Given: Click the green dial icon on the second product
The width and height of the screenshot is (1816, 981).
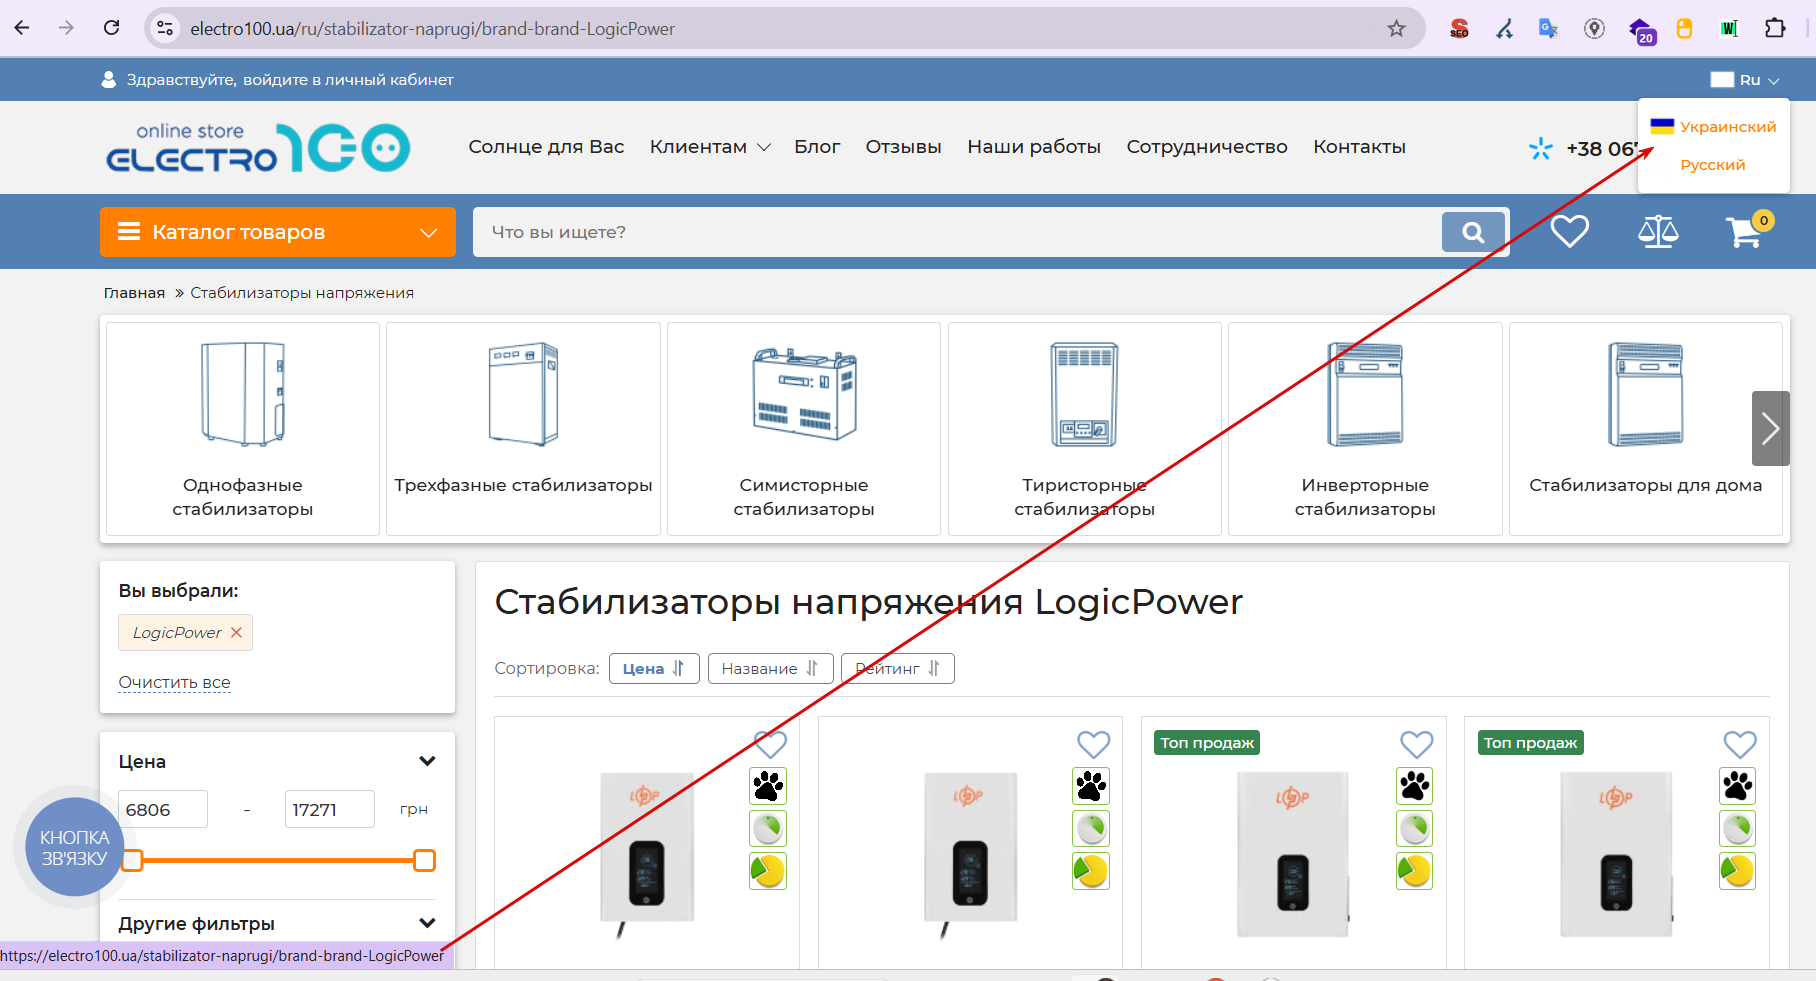Looking at the screenshot, I should click(1091, 828).
